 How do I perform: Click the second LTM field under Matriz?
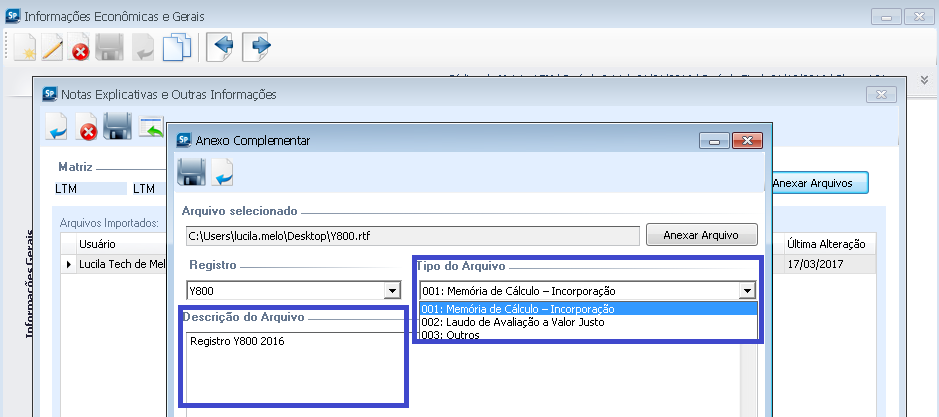148,189
